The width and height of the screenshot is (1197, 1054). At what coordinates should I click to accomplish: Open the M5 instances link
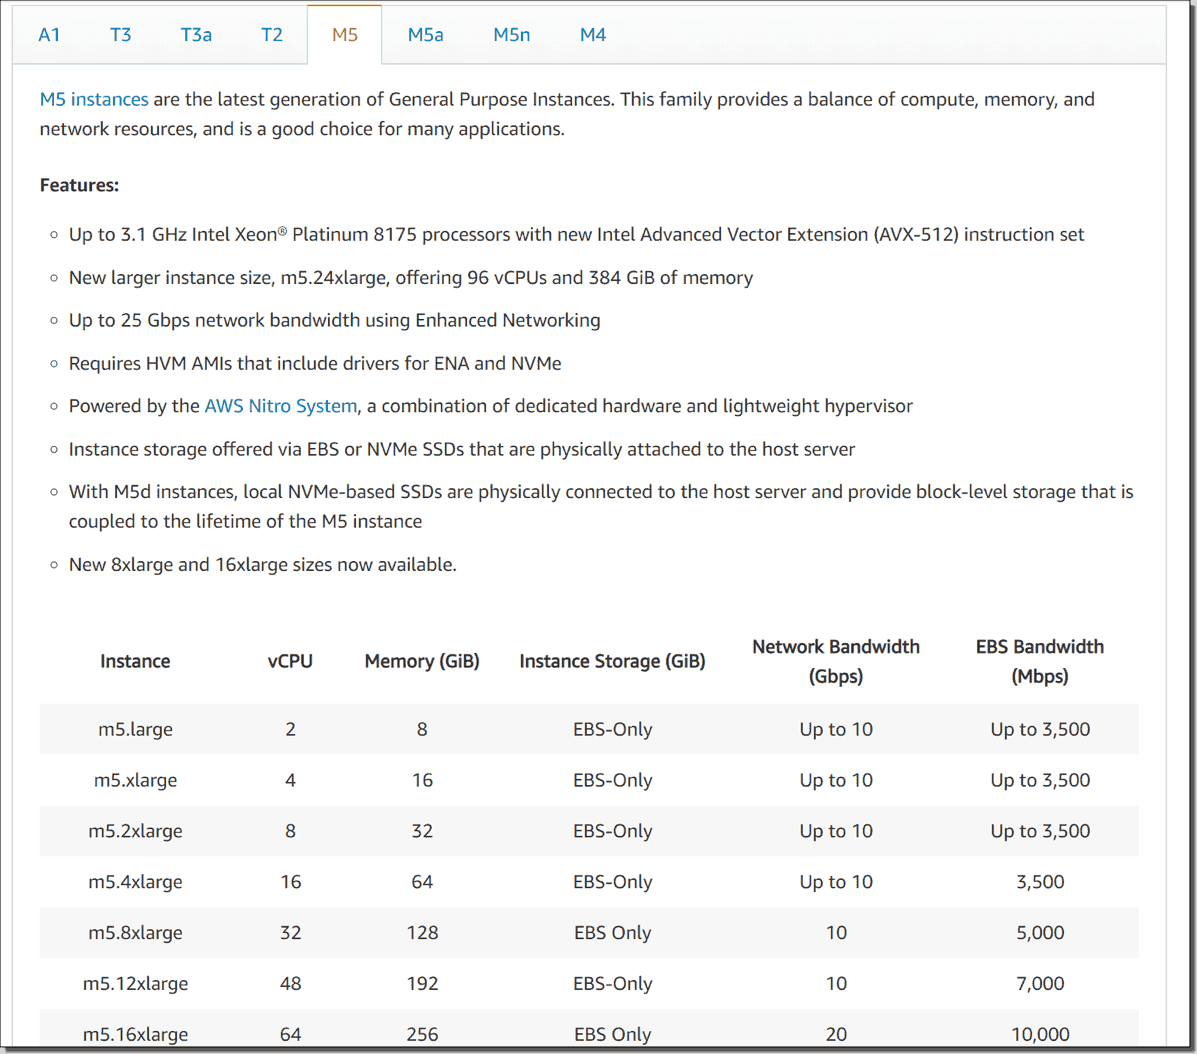click(x=93, y=99)
